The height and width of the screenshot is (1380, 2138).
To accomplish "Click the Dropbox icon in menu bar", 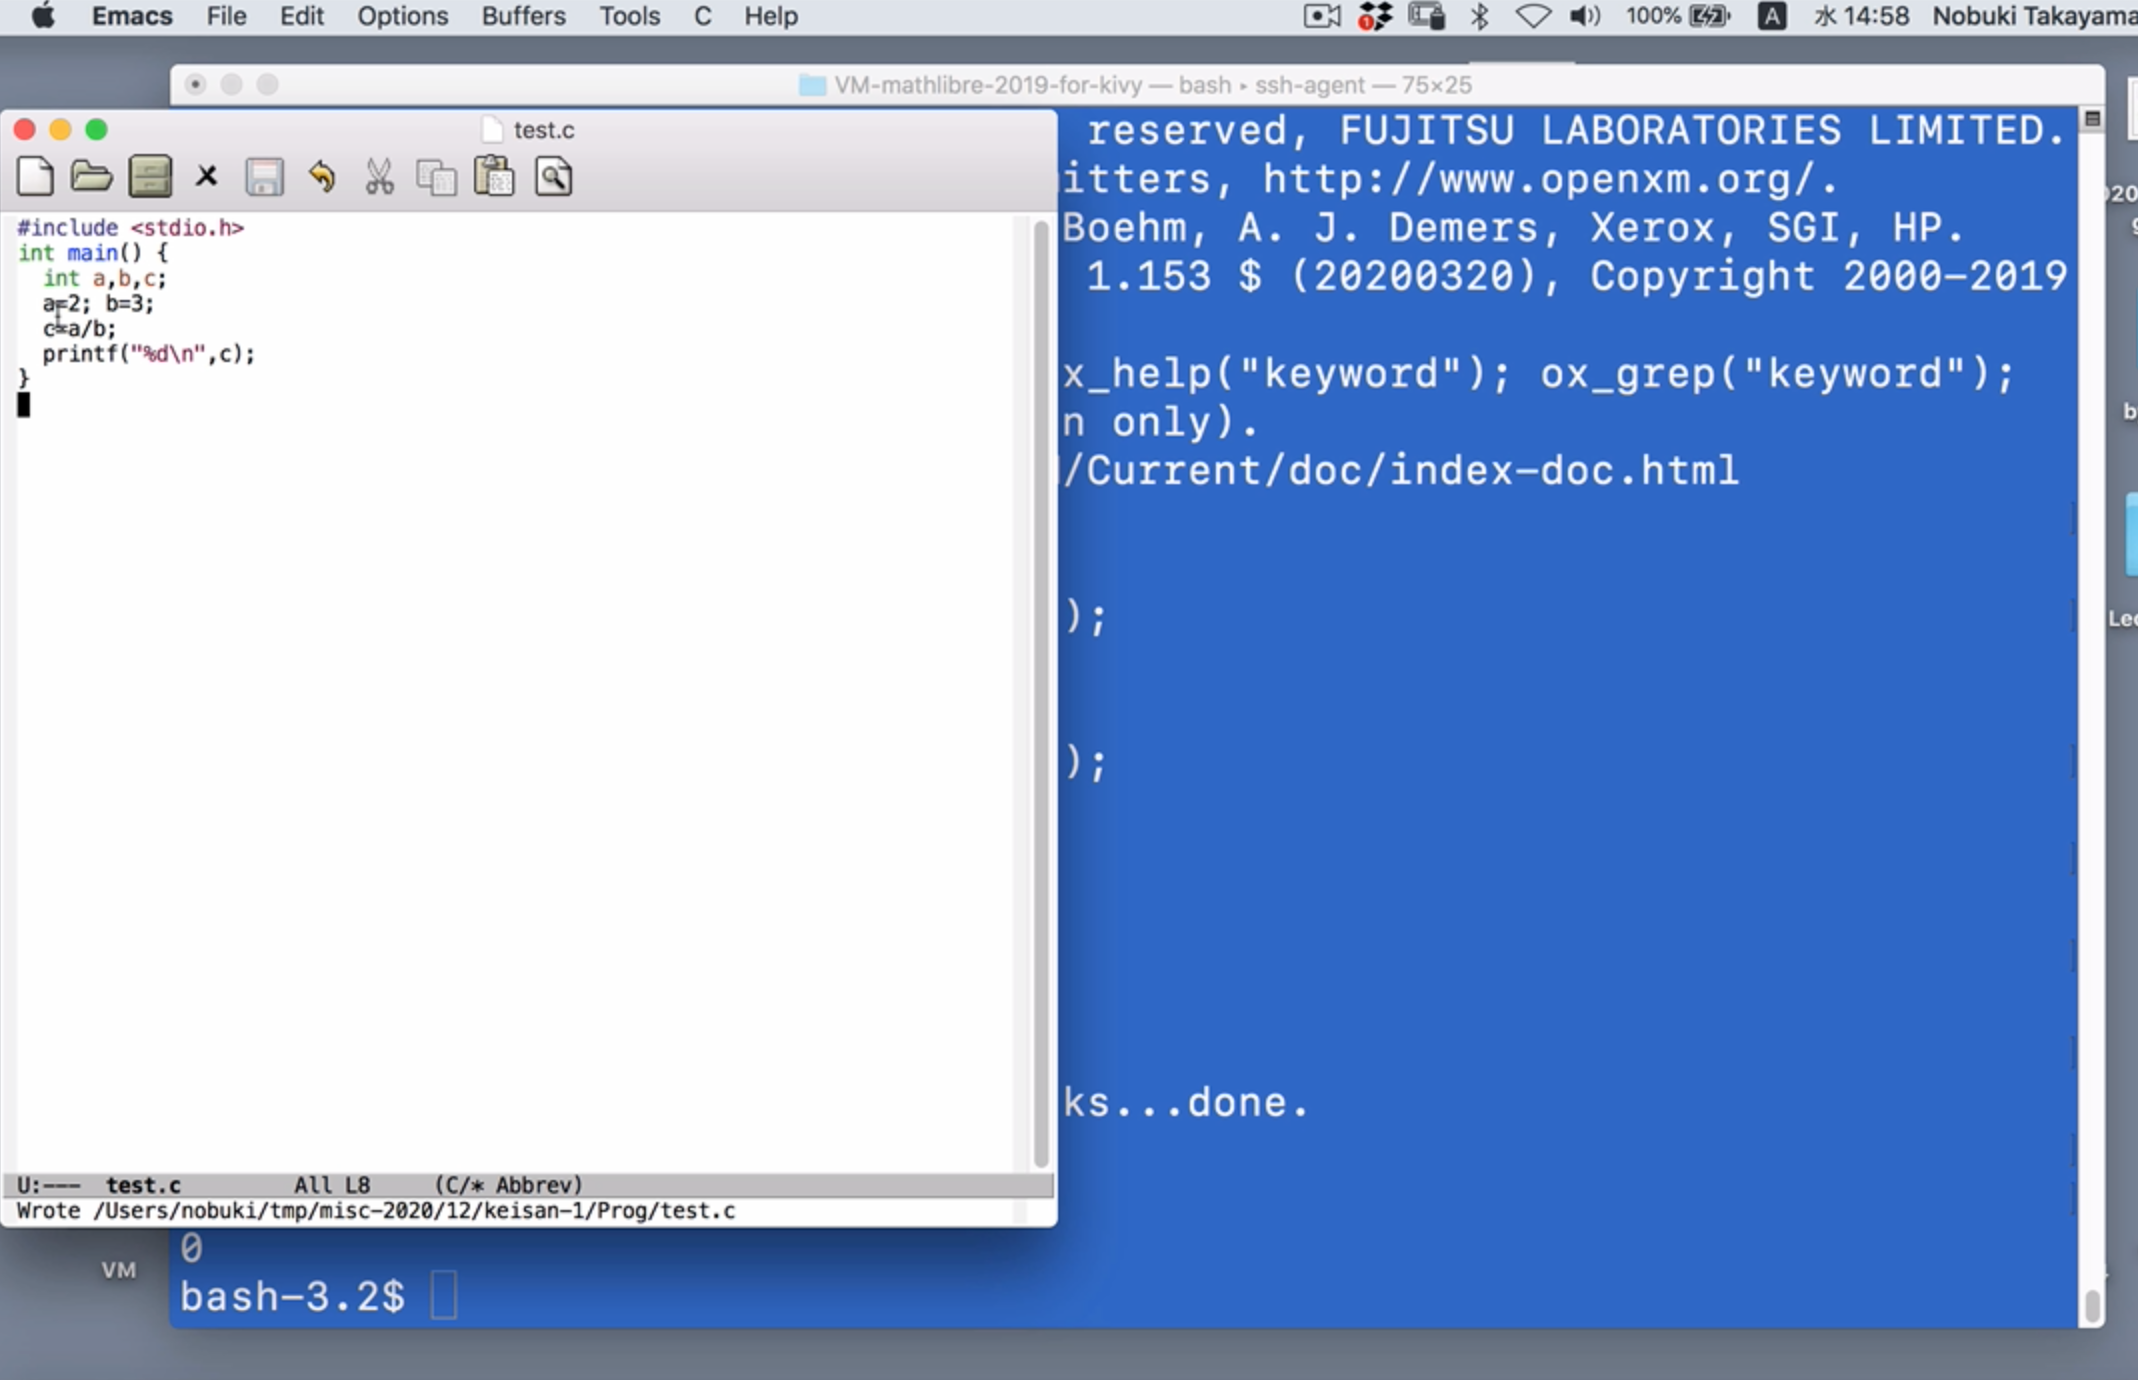I will (x=1375, y=16).
